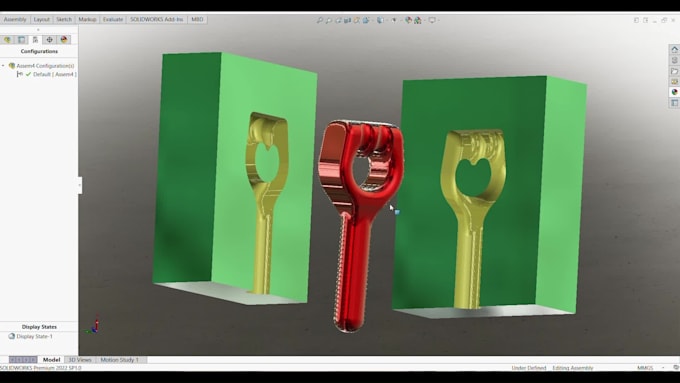Open the File Explorer task pane icon
Image resolution: width=680 pixels, height=383 pixels.
coord(674,71)
